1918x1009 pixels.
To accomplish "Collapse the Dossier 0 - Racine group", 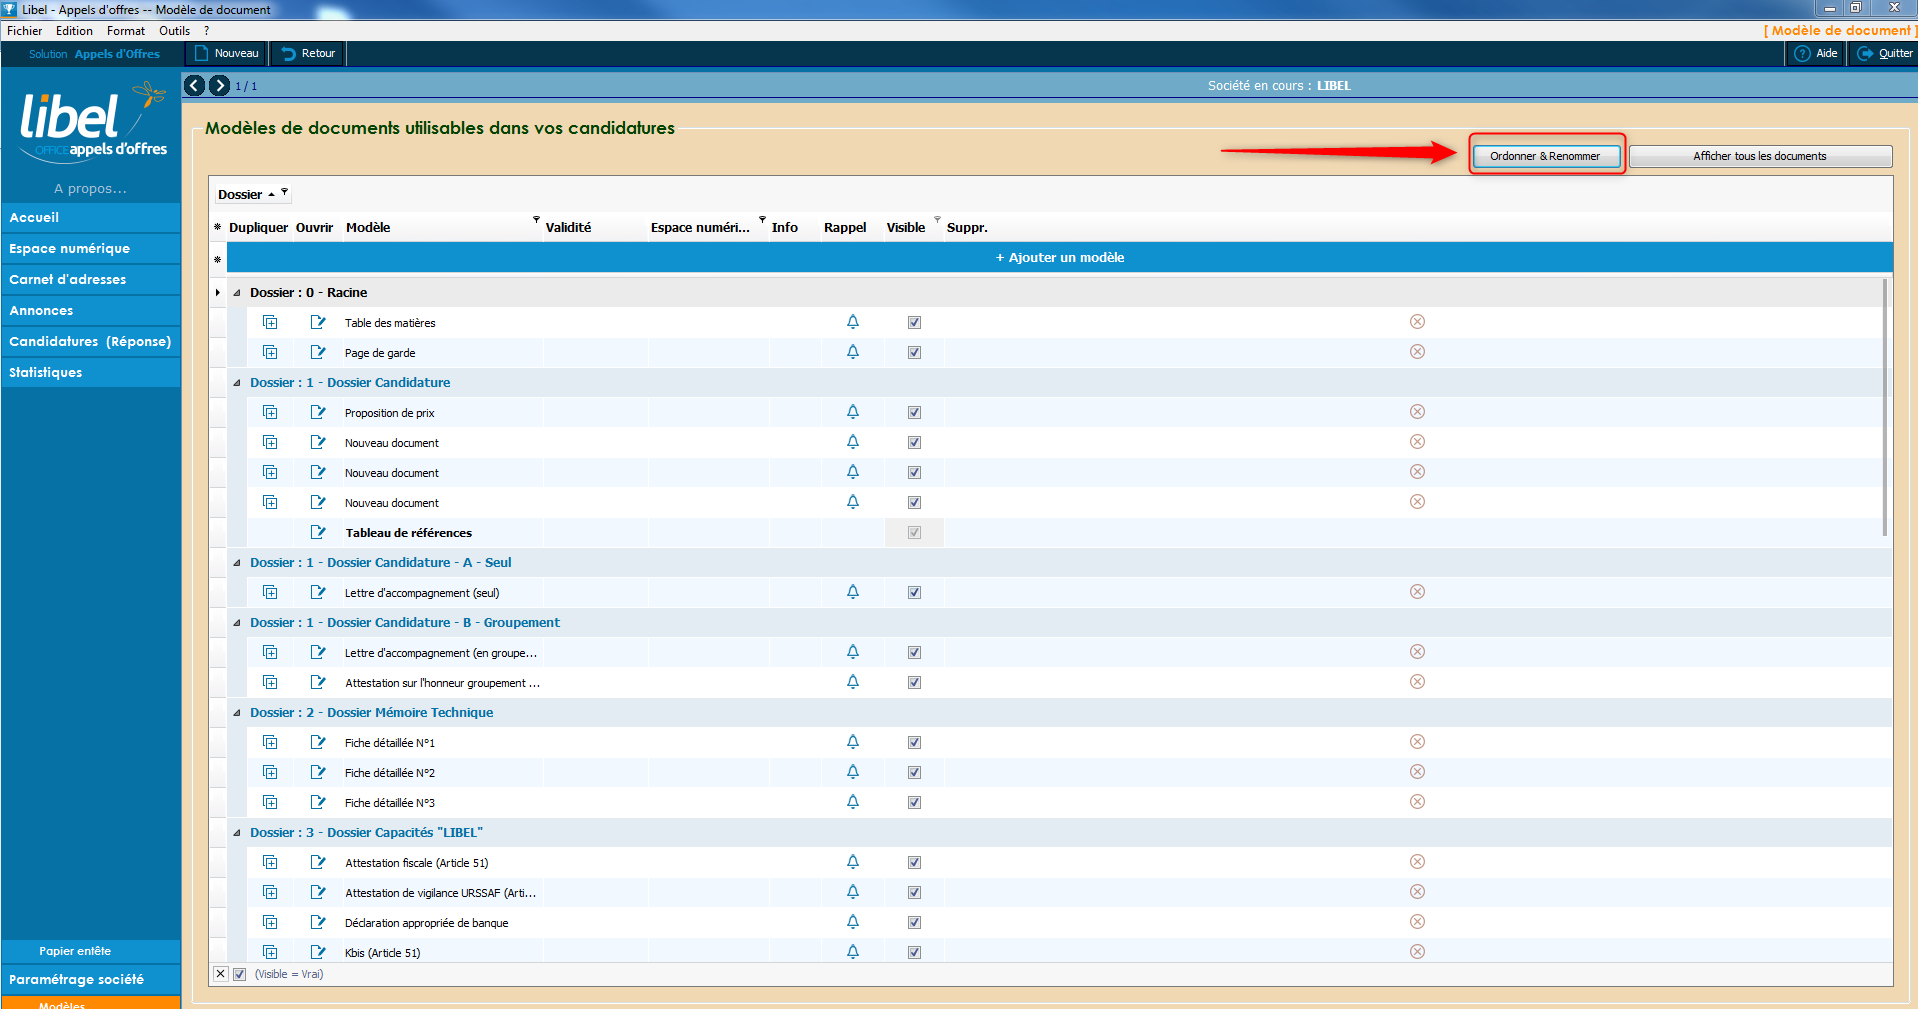I will [237, 293].
